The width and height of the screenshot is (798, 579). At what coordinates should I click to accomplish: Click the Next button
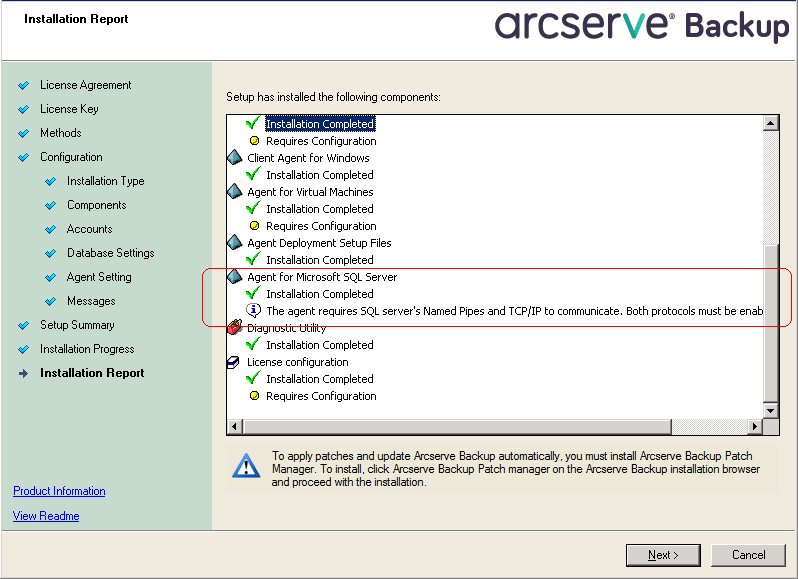coord(663,555)
